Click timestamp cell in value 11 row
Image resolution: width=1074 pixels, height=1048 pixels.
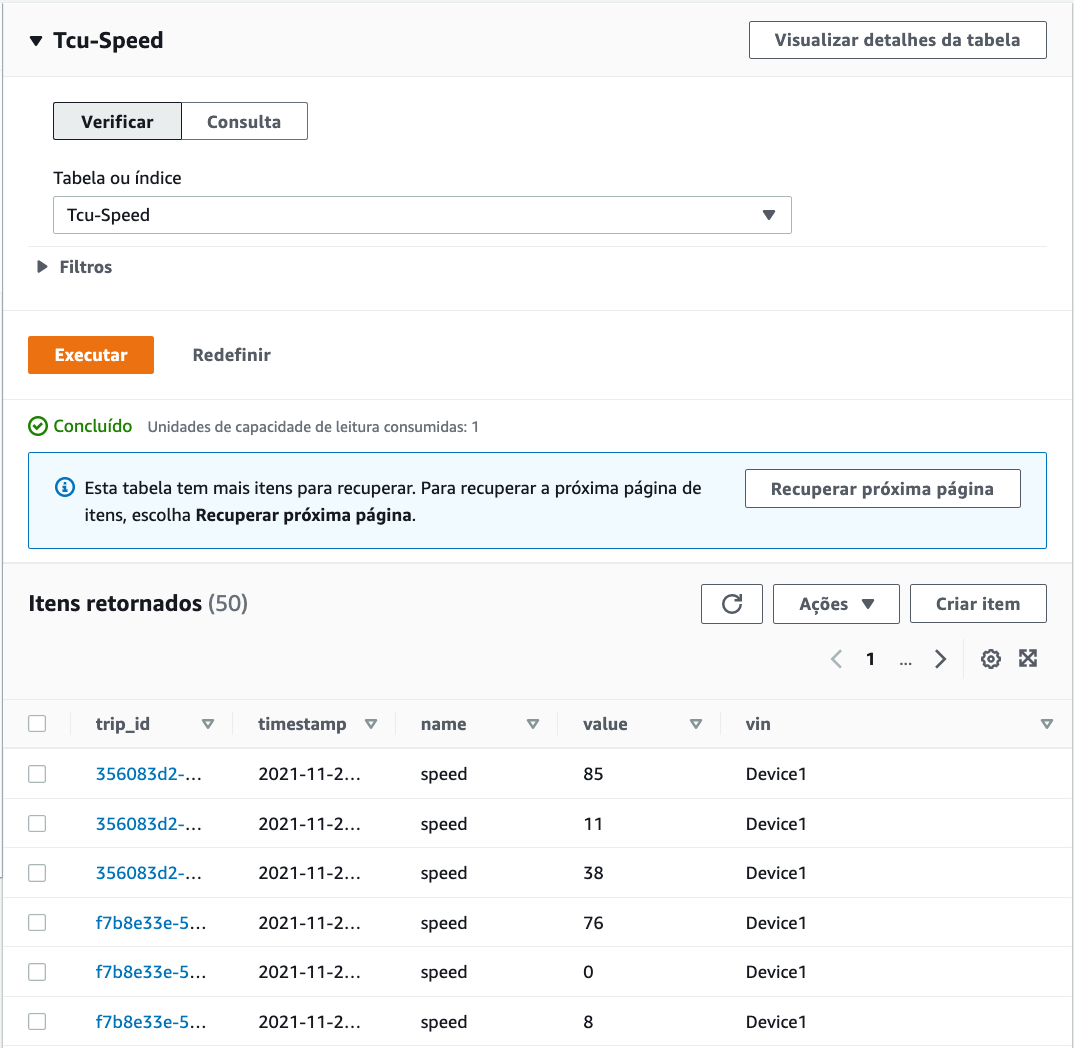pyautogui.click(x=310, y=823)
